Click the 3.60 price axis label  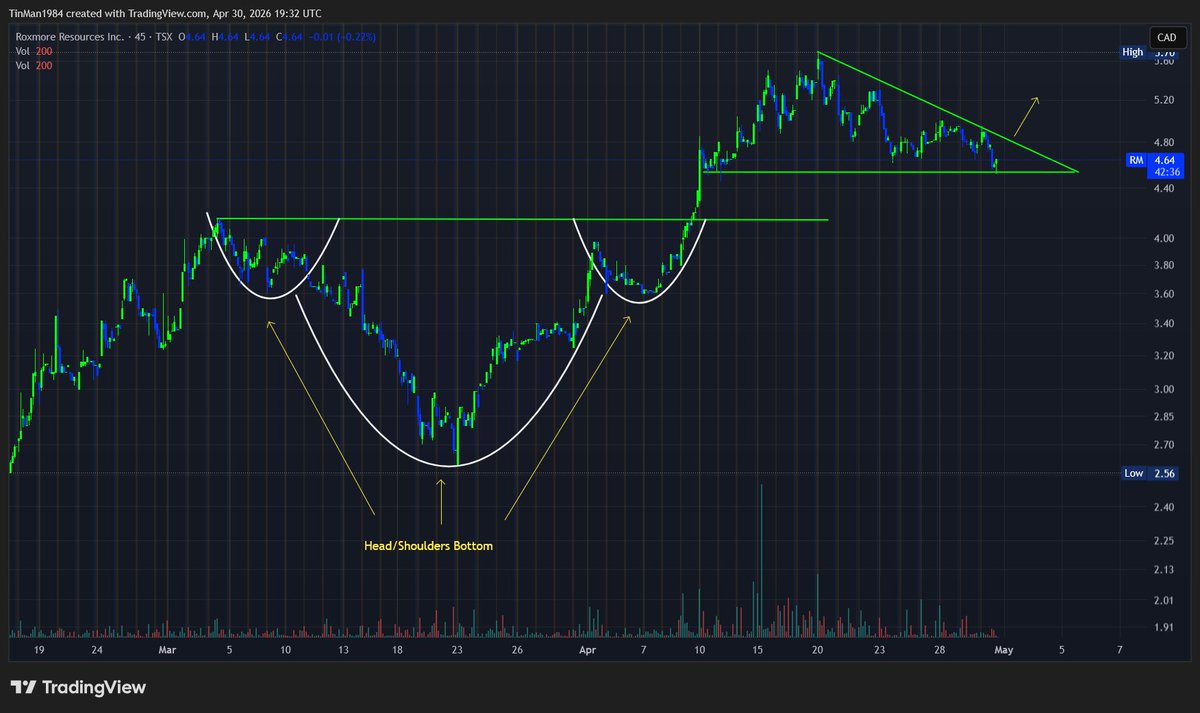[x=1165, y=294]
